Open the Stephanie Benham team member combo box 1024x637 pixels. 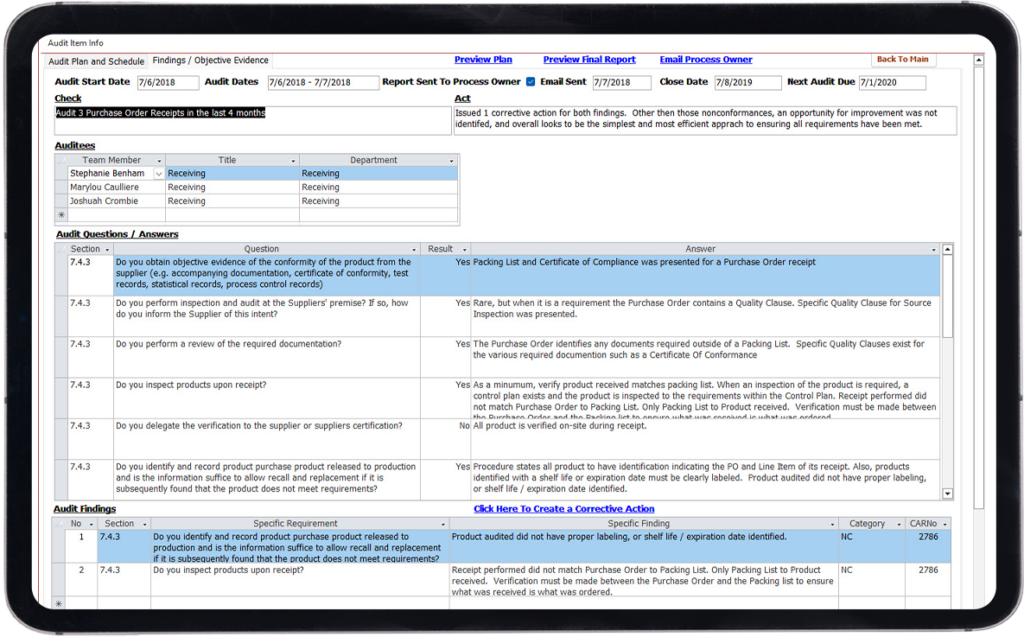point(160,174)
